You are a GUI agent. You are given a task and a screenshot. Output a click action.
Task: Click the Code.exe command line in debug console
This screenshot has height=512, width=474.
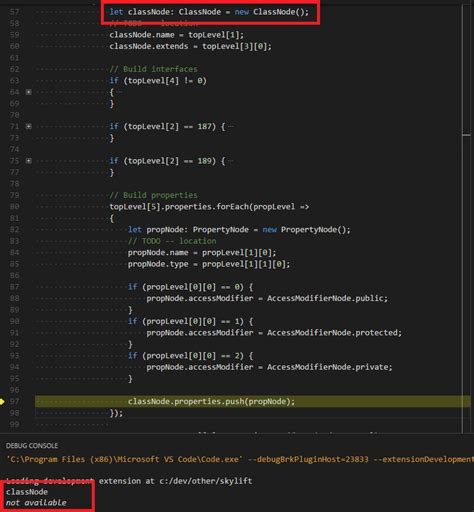point(240,459)
